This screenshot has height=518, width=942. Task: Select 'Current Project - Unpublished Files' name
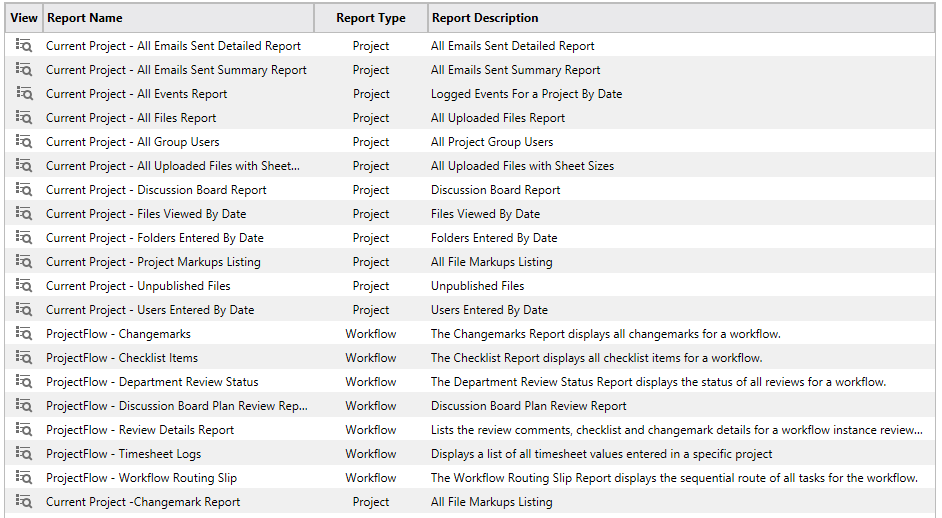(x=138, y=287)
